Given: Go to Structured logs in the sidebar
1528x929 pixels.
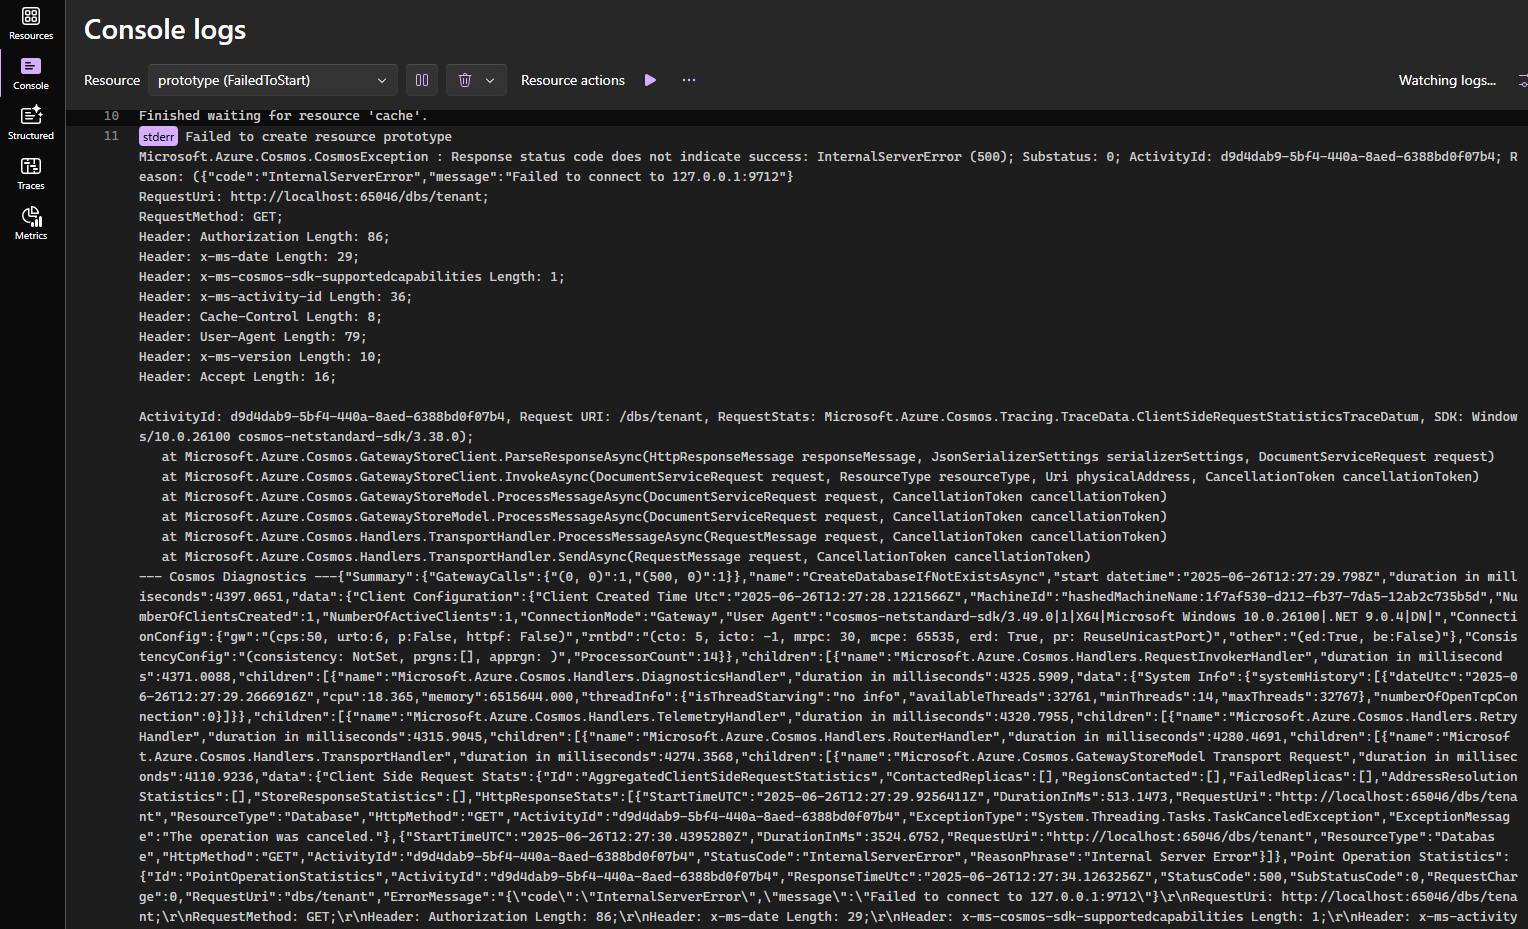Looking at the screenshot, I should pos(31,124).
